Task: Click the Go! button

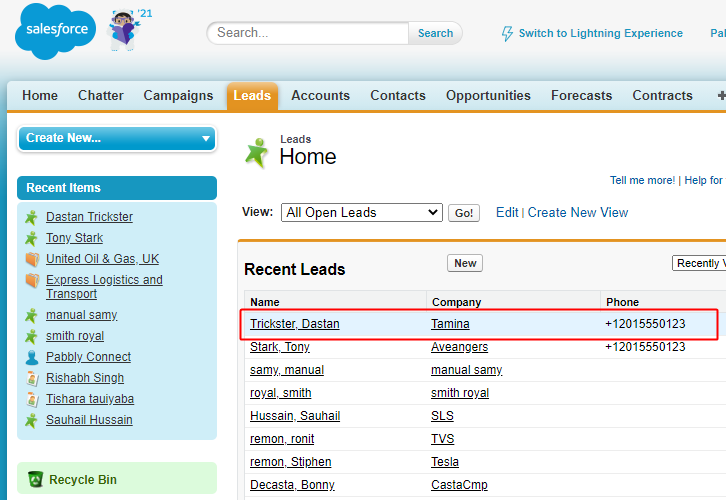Action: coord(463,213)
